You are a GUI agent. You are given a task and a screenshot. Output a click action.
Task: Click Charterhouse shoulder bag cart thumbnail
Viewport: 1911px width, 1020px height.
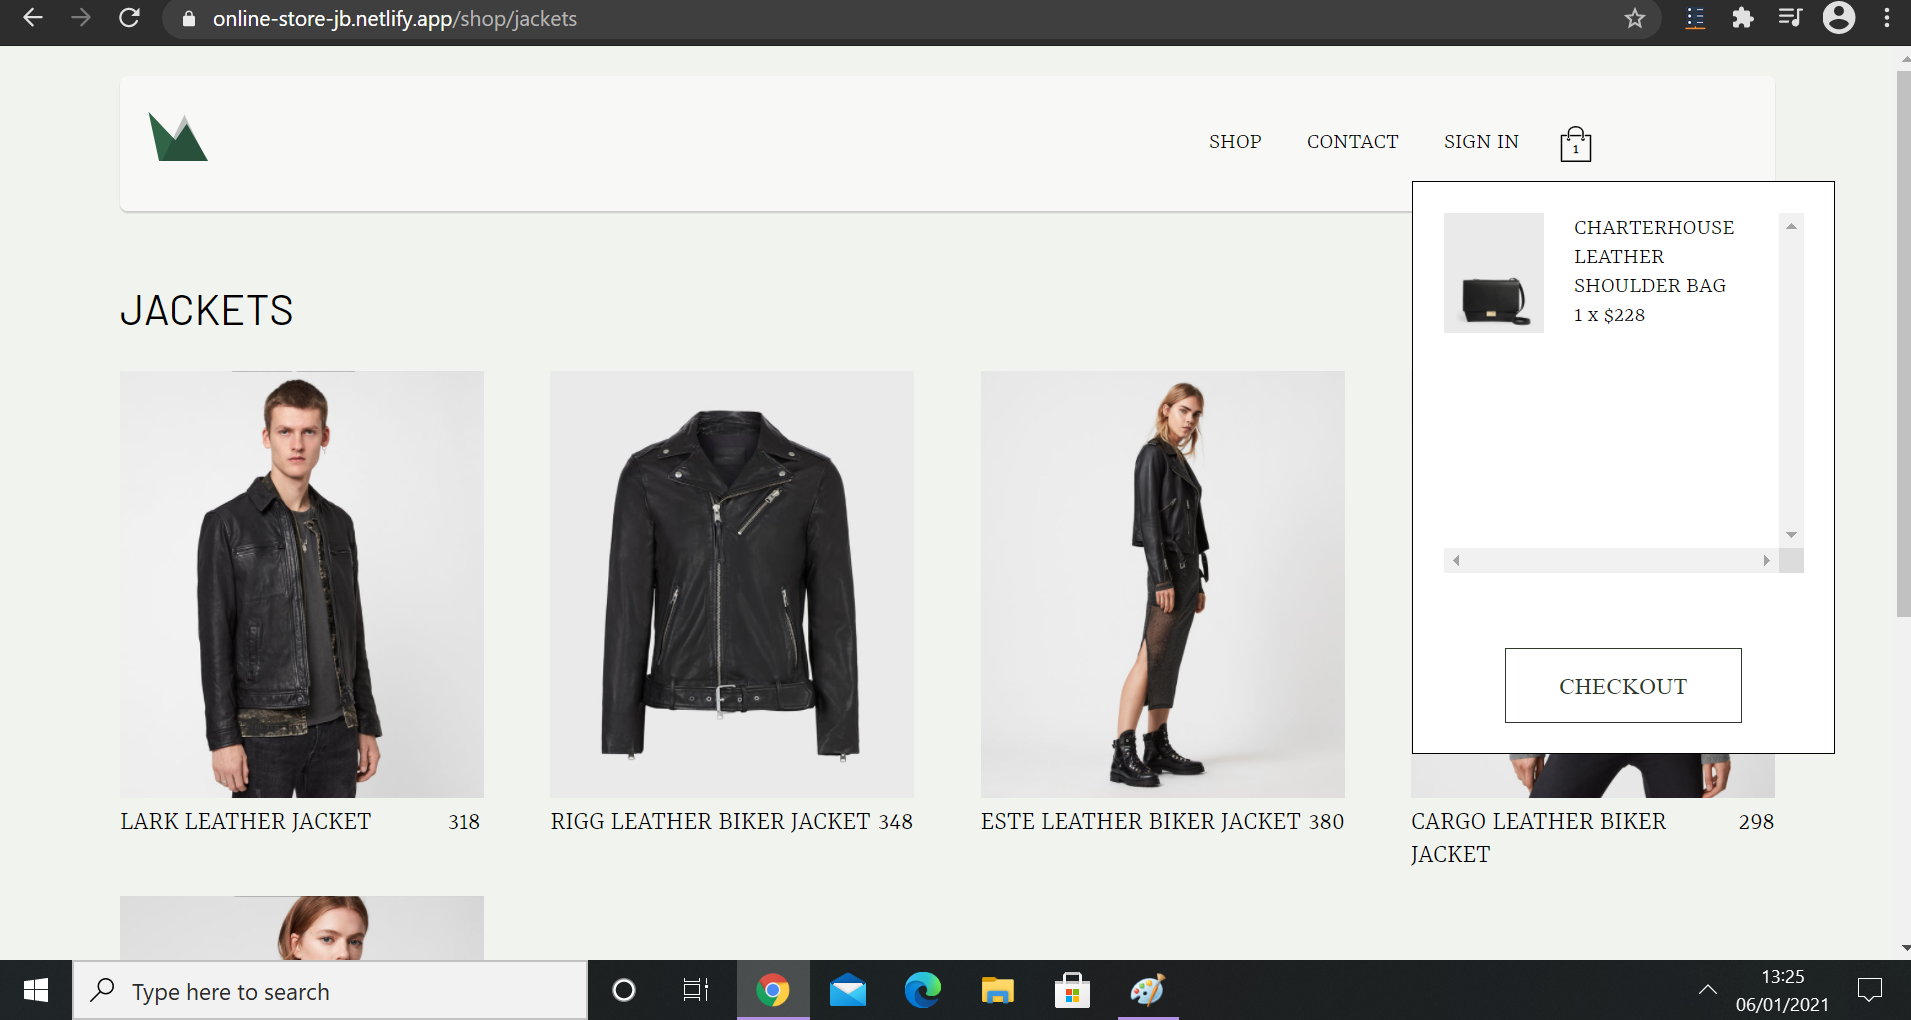pyautogui.click(x=1494, y=273)
